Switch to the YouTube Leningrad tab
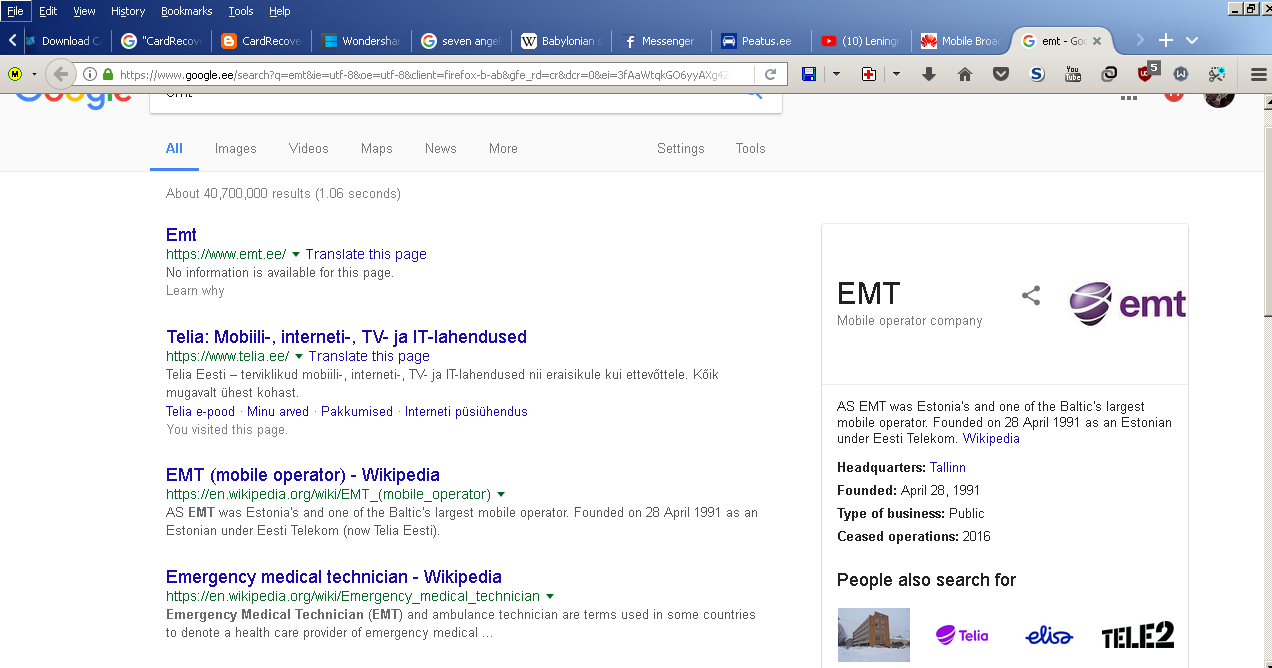The image size is (1272, 668). click(860, 41)
